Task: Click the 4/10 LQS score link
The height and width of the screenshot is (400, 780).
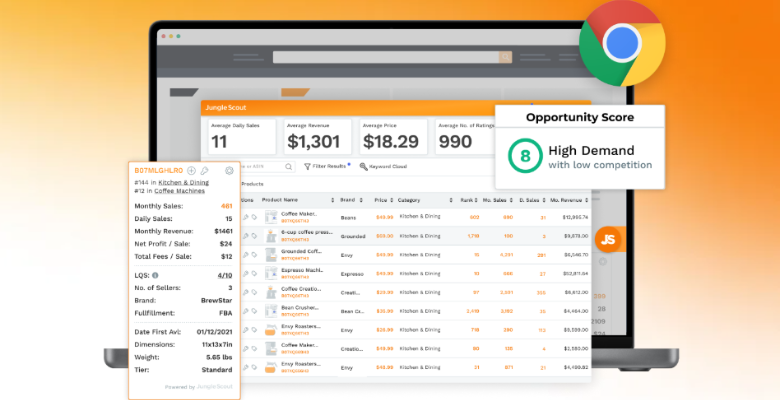Action: 225,275
